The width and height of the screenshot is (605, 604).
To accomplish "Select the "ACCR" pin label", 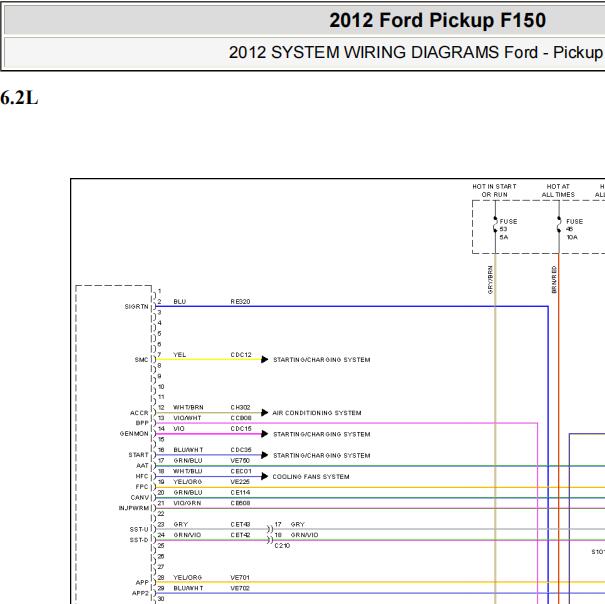I will point(139,413).
